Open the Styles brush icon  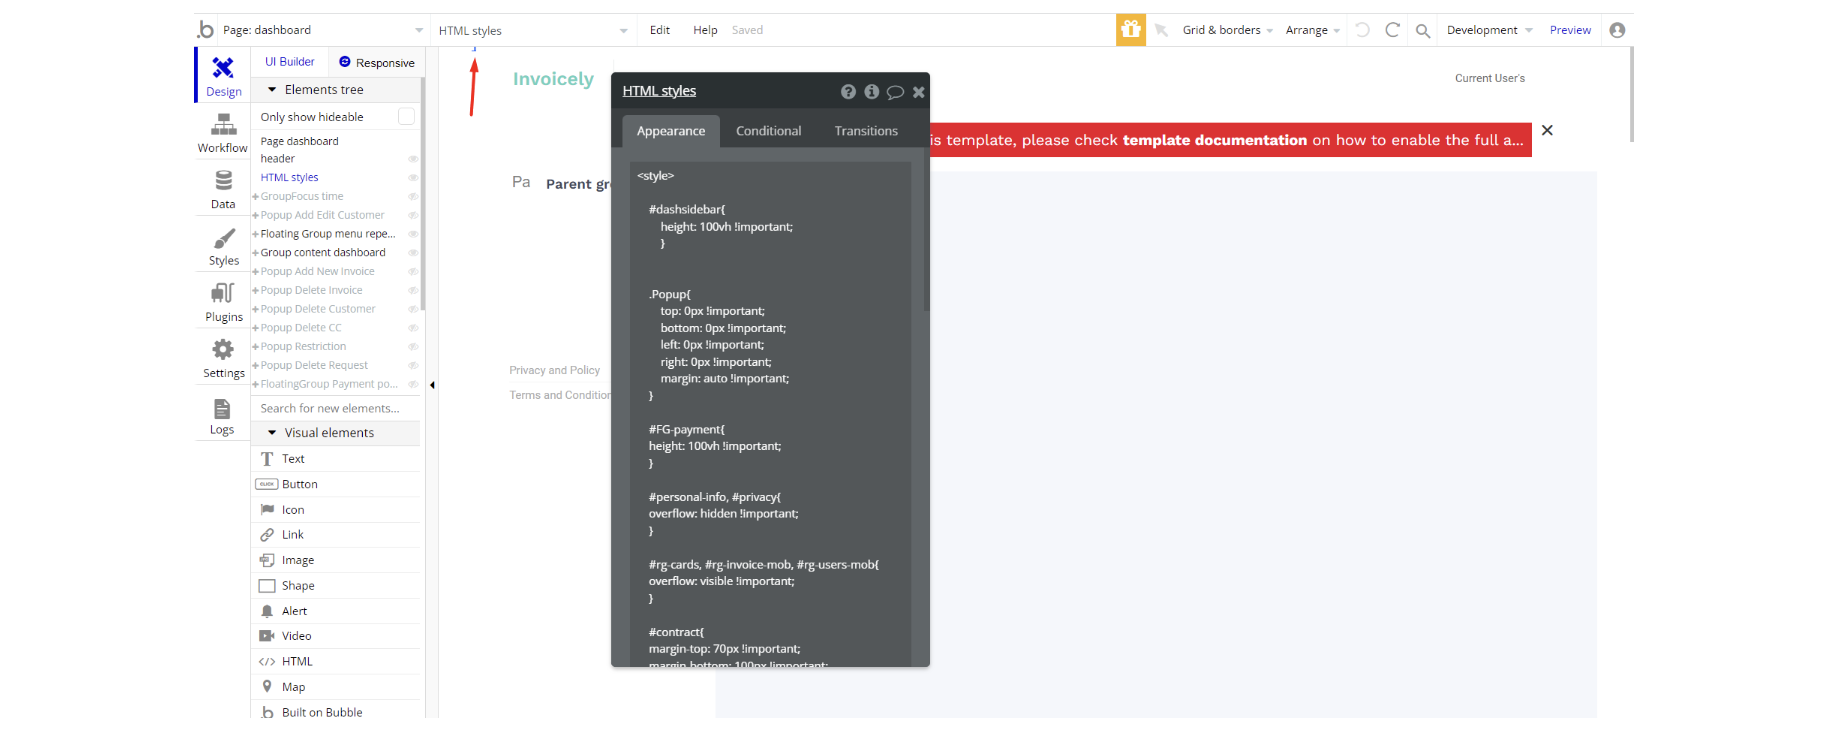(x=224, y=239)
